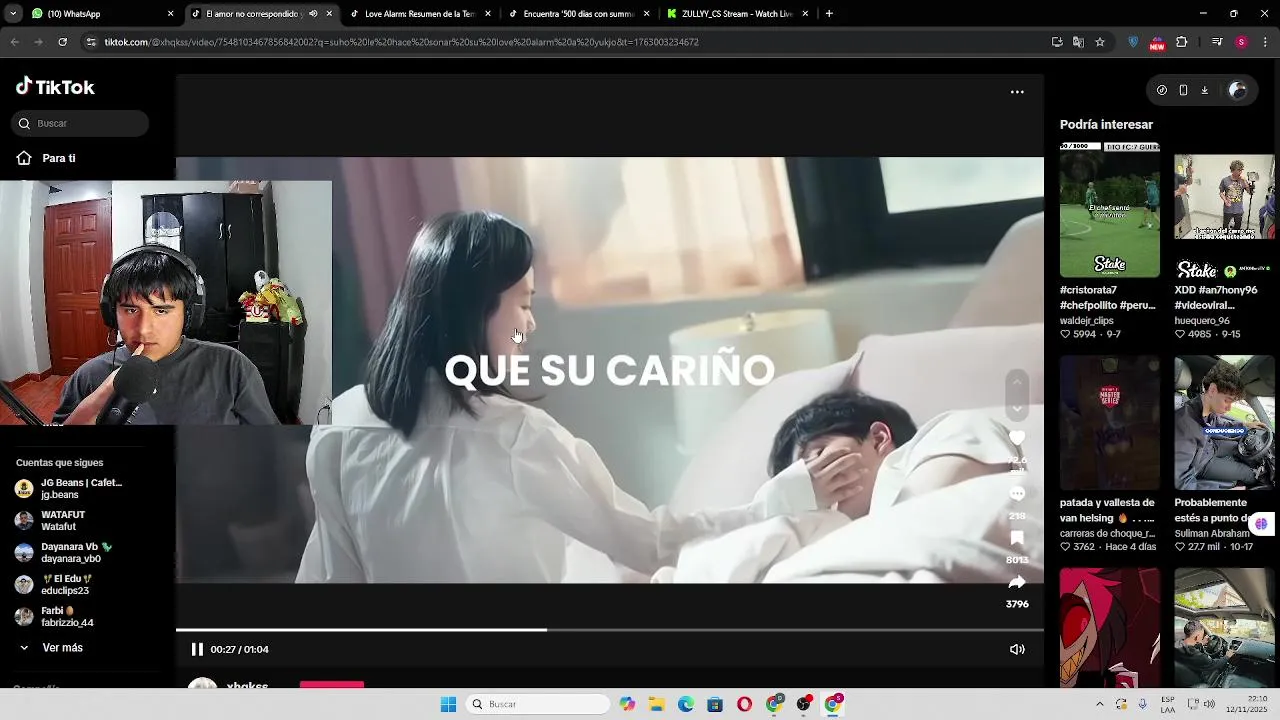Open Microsoft Store from taskbar
This screenshot has height=720, width=1280.
click(715, 704)
